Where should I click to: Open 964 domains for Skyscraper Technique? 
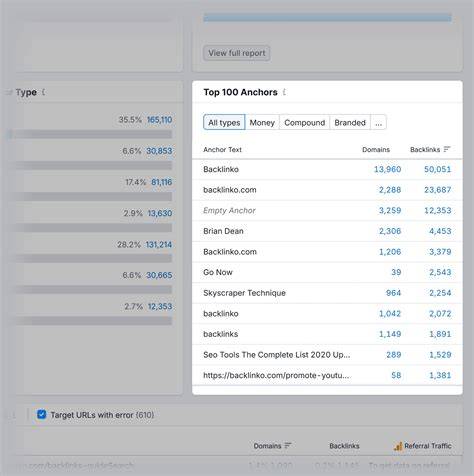pos(393,293)
